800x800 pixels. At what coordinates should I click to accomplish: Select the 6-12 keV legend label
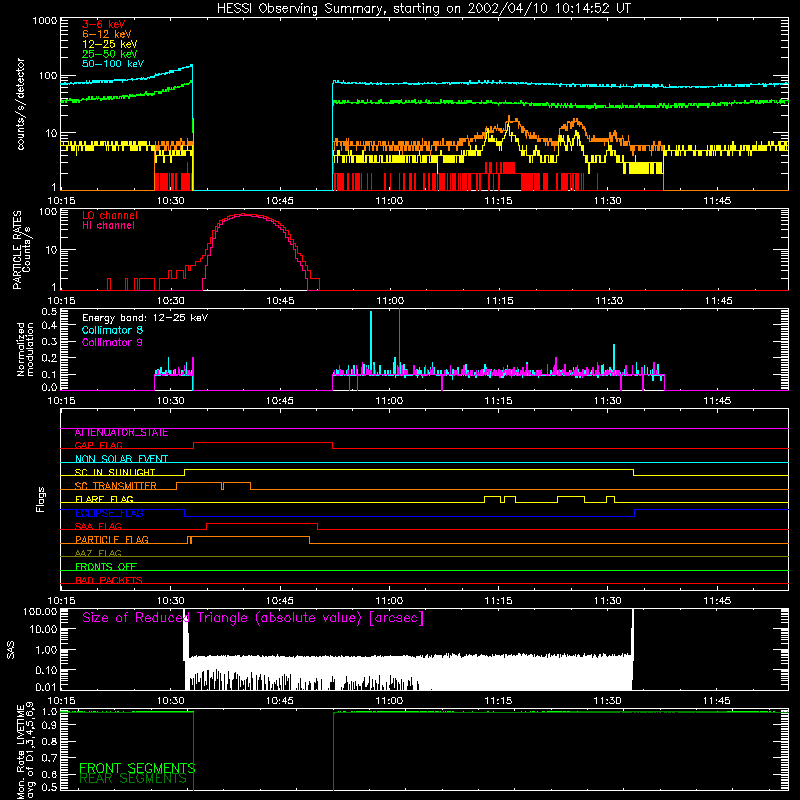click(107, 34)
